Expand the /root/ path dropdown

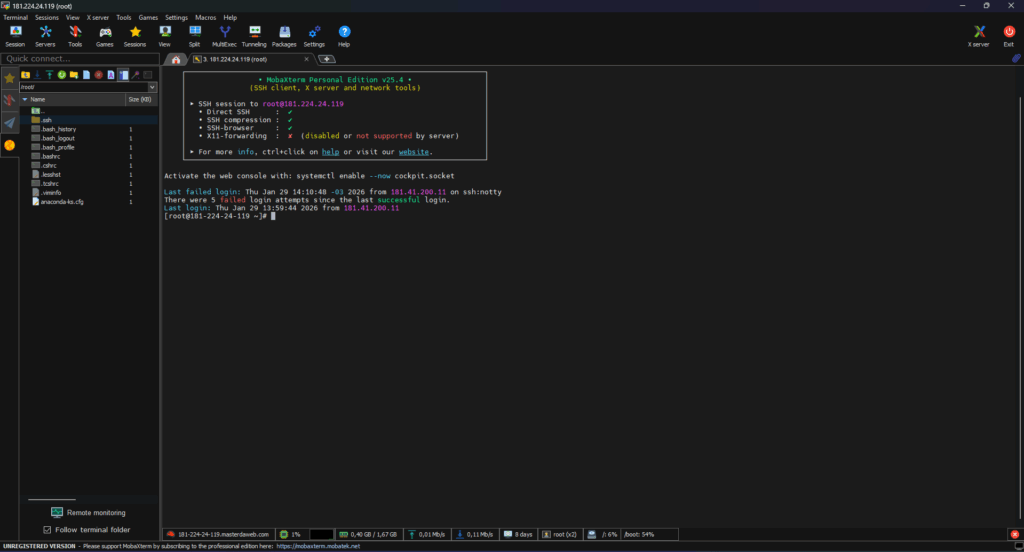pos(152,87)
